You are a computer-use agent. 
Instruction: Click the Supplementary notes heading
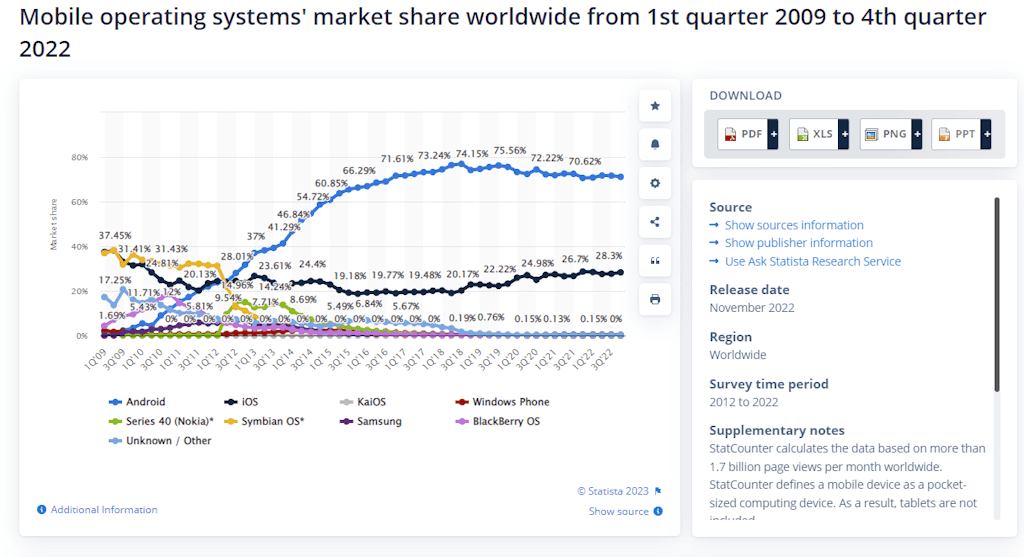776,430
